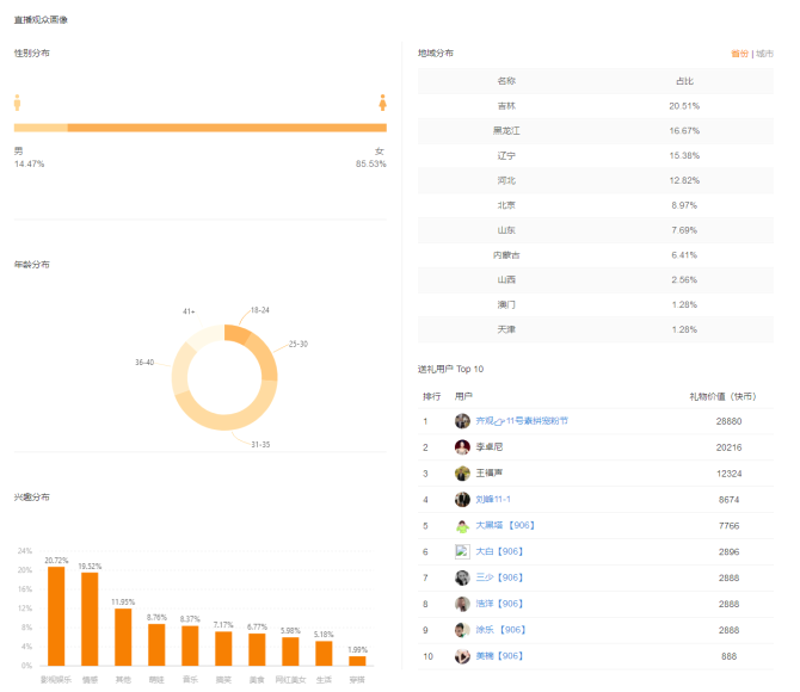Select the 吉林 row in region table

point(595,106)
